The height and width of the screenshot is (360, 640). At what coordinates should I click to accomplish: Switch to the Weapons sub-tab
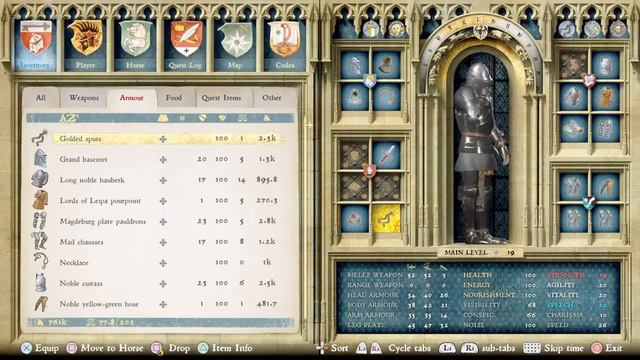click(x=84, y=98)
